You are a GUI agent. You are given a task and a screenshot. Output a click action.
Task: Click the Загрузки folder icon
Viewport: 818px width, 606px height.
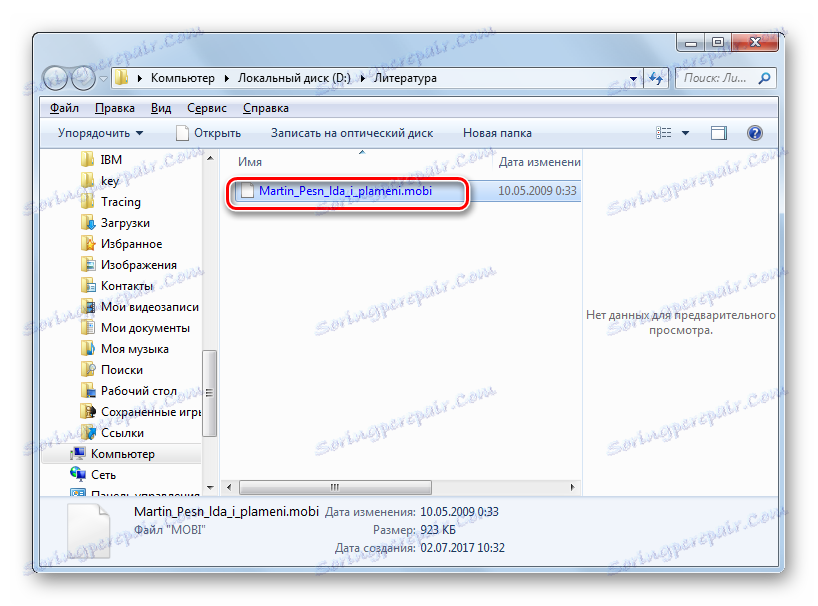pos(88,223)
